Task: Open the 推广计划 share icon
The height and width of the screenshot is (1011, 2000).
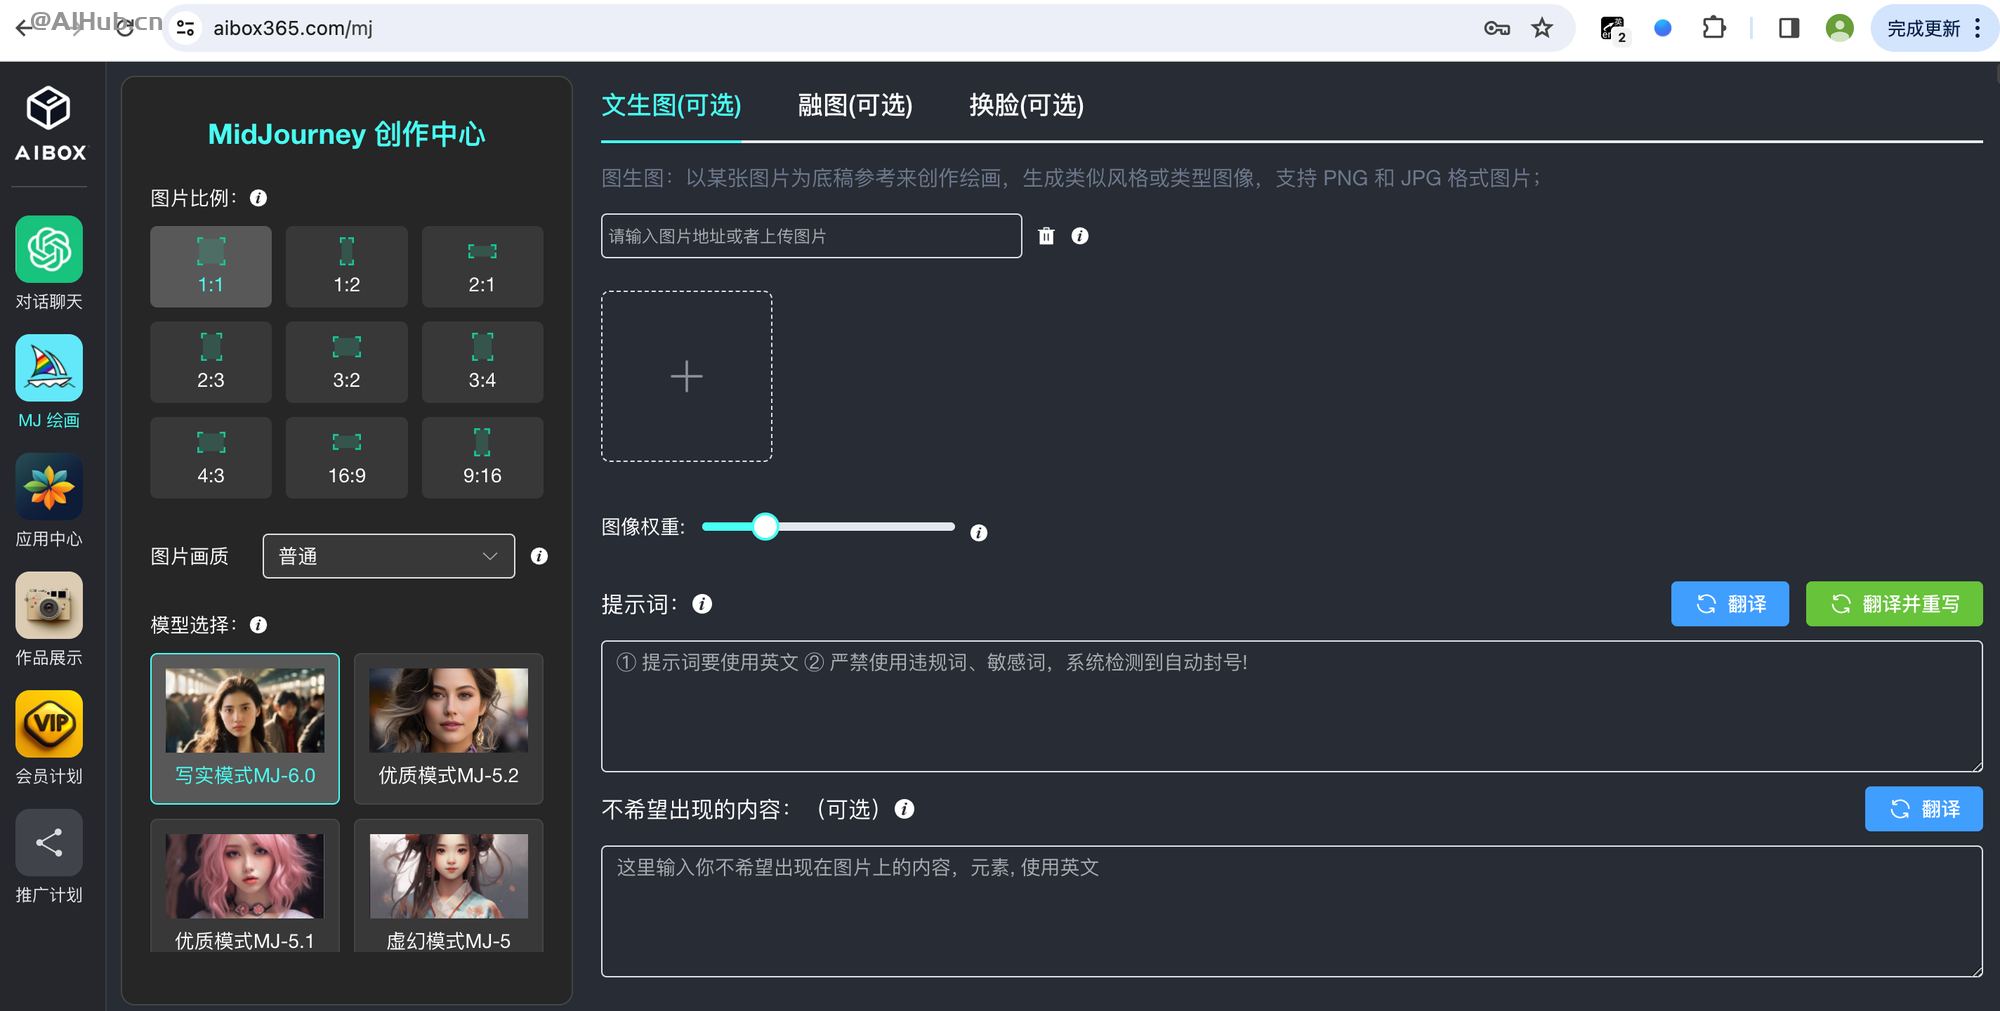Action: click(x=49, y=843)
